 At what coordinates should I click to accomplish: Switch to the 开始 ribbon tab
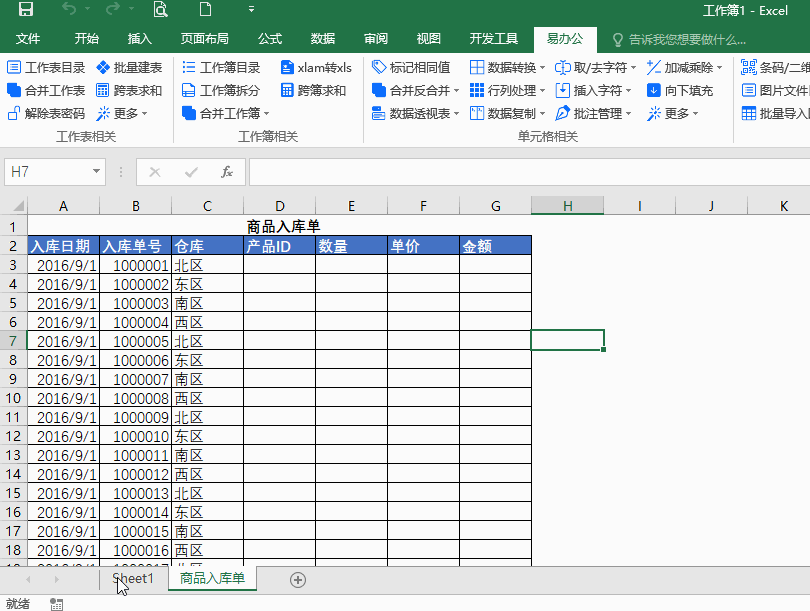coord(86,39)
